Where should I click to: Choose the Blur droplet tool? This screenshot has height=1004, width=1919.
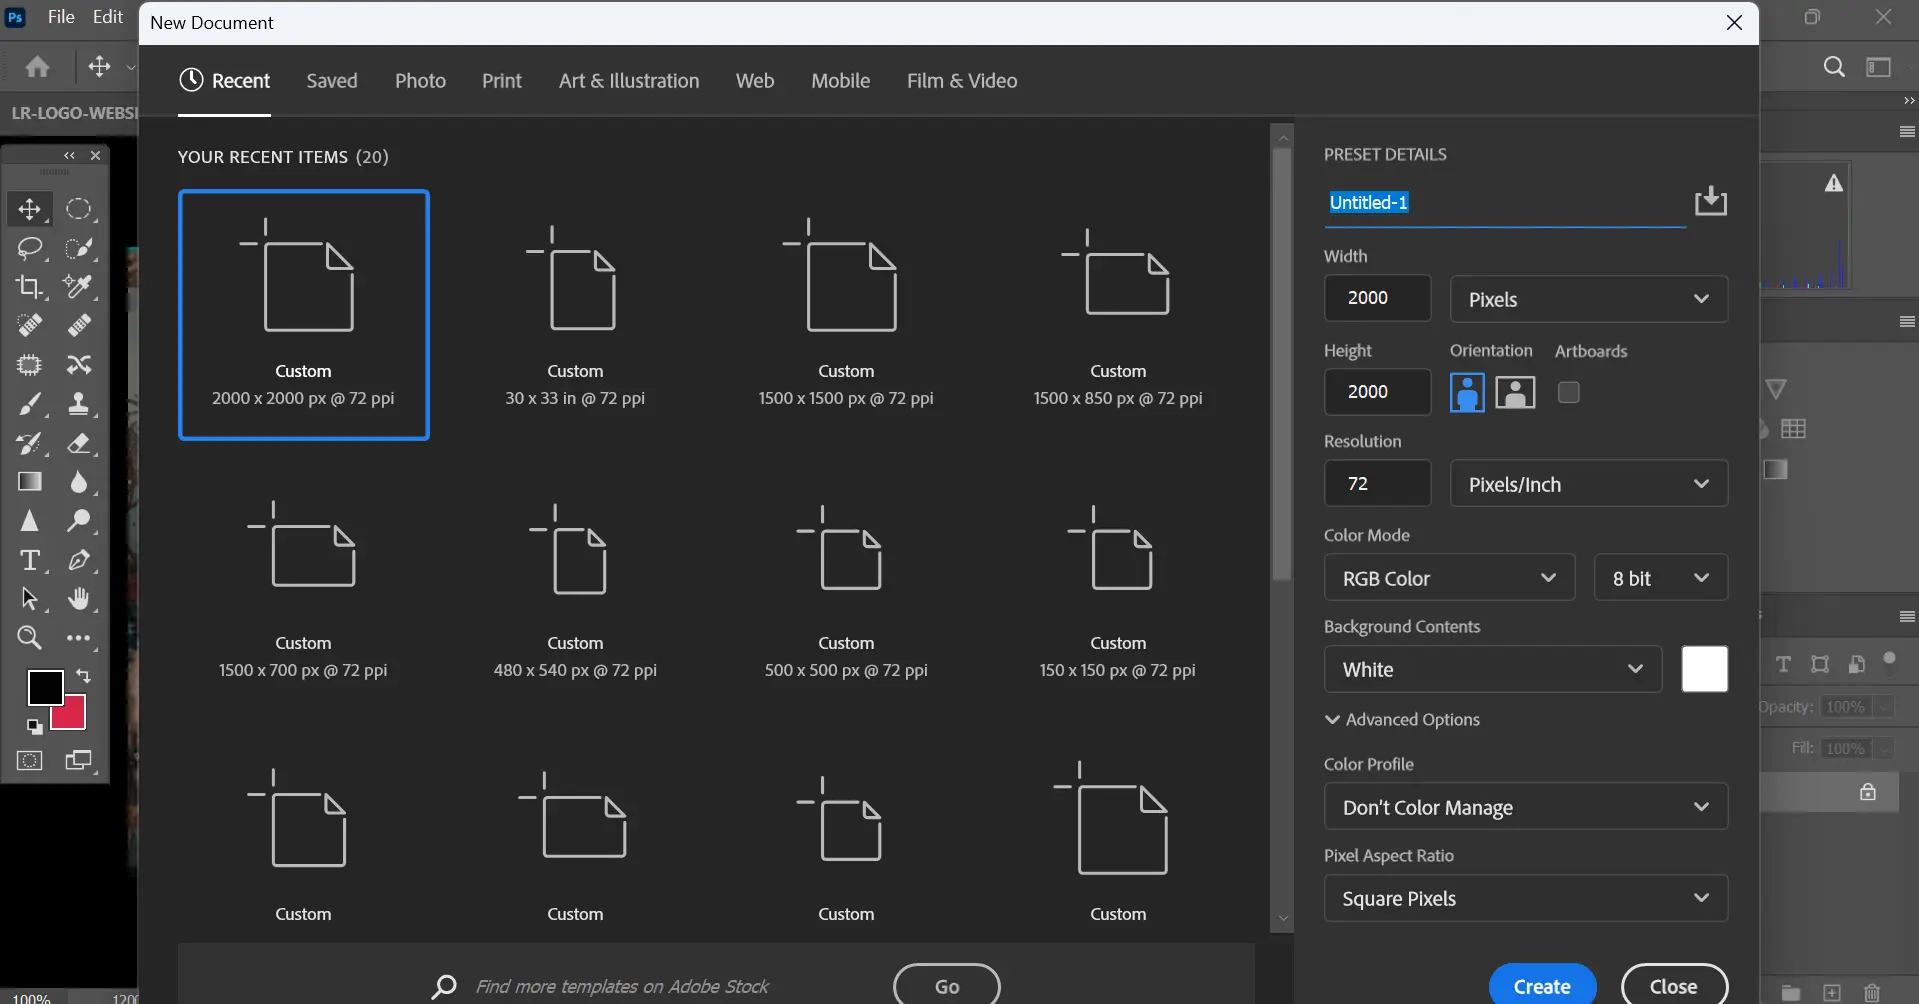(x=79, y=482)
